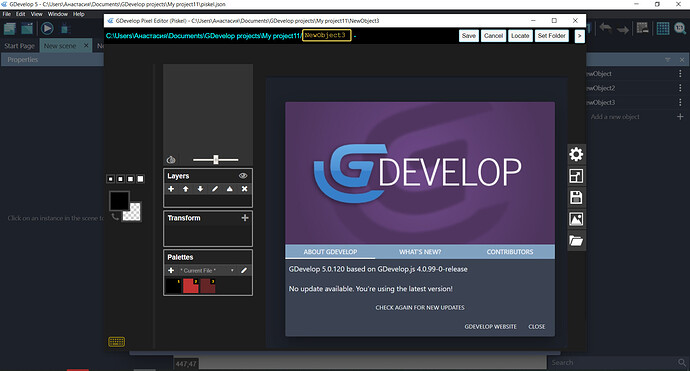Open the Piskel resize canvas icon
The height and width of the screenshot is (371, 690).
[576, 176]
